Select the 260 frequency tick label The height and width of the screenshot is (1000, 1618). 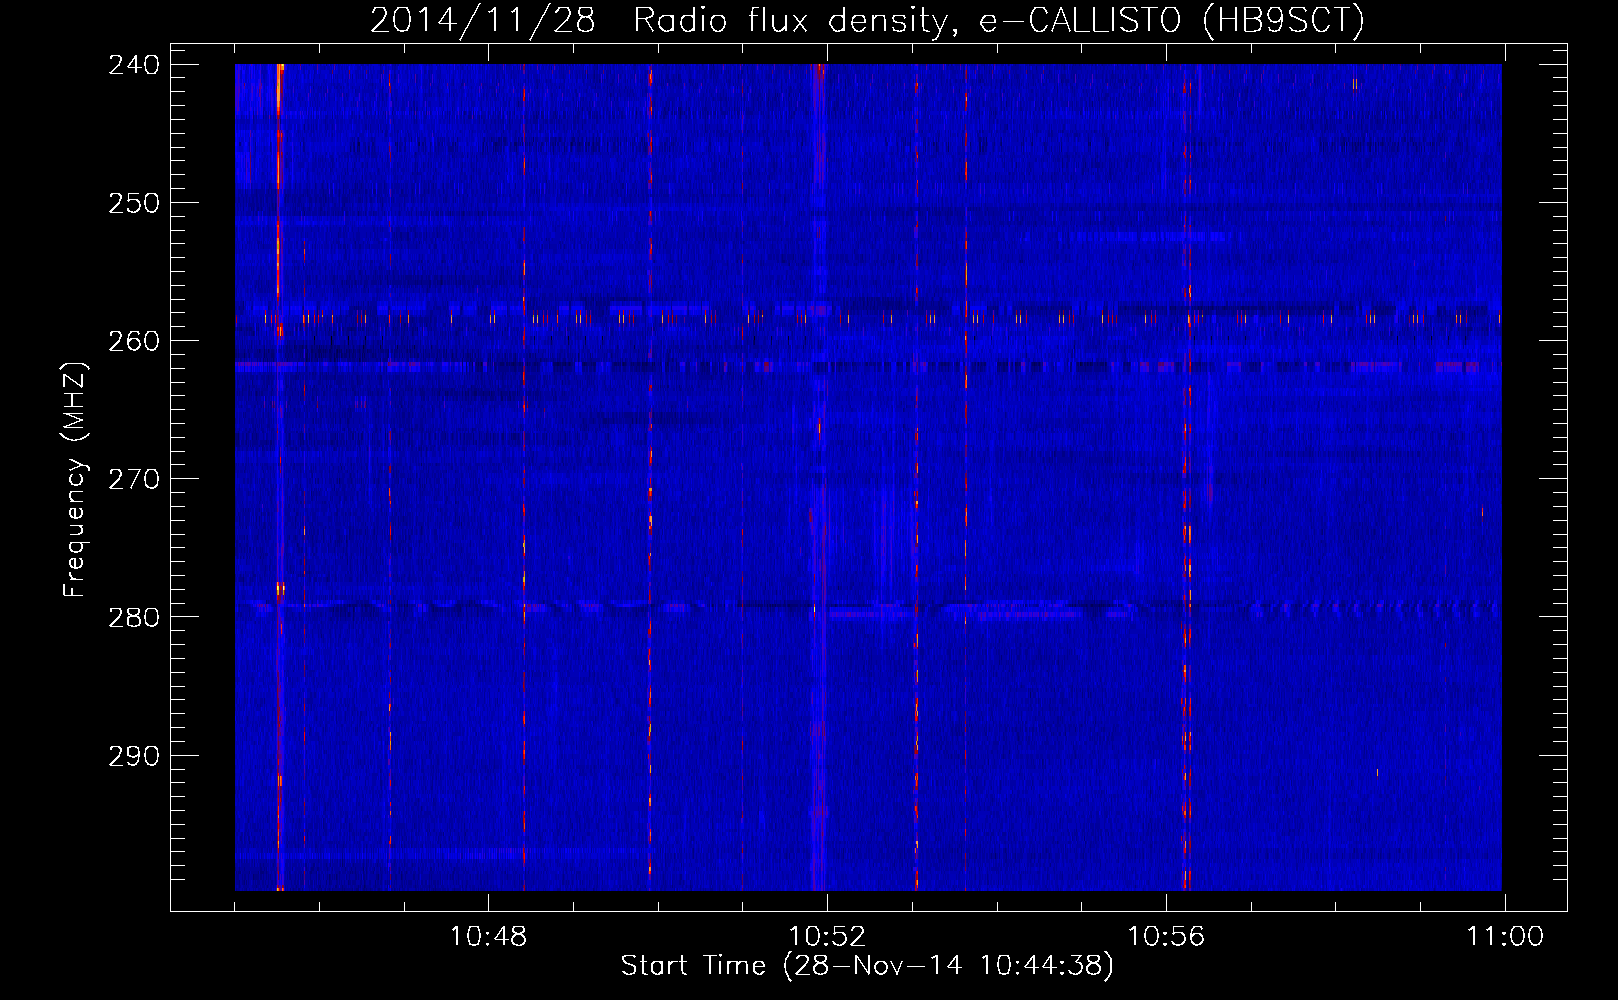pos(134,341)
